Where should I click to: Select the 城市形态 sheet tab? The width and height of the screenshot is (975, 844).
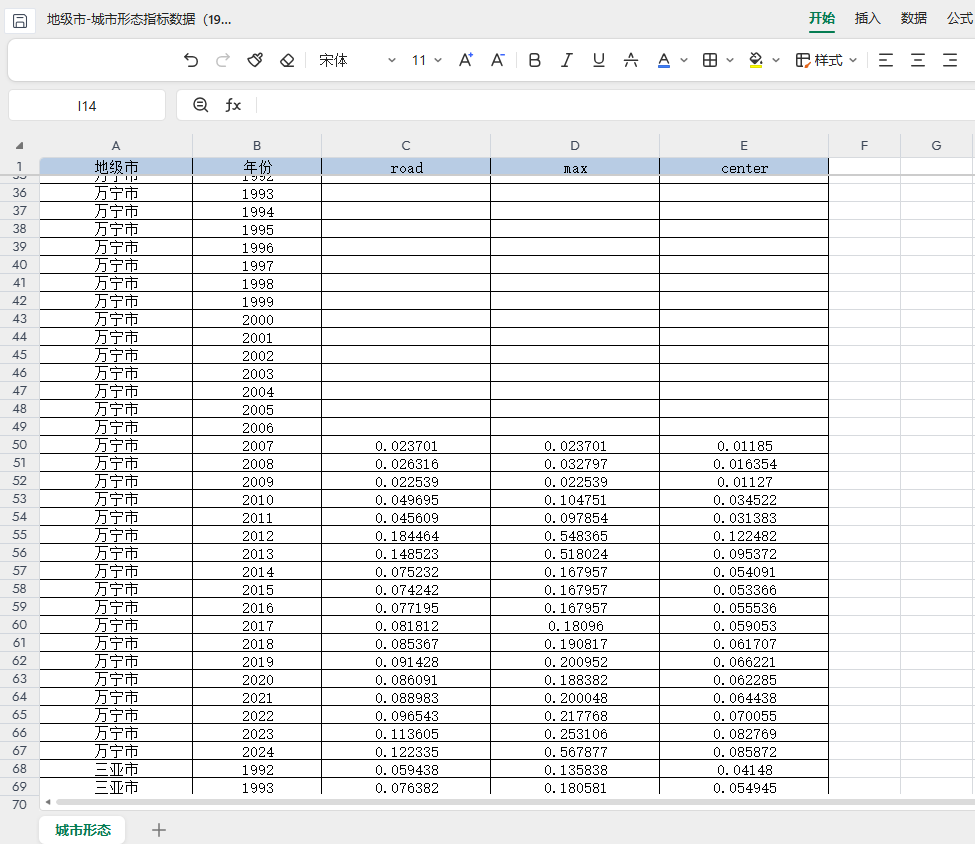83,830
